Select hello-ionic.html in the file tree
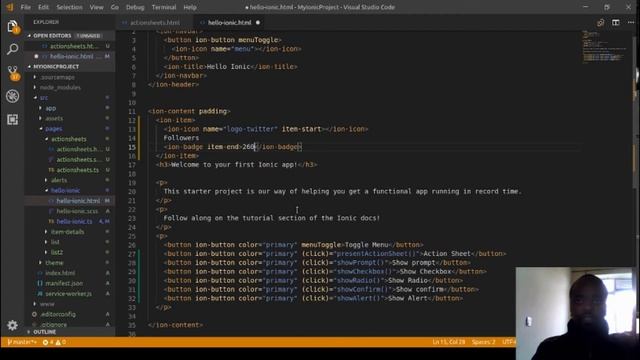This screenshot has width=640, height=360. pos(69,201)
